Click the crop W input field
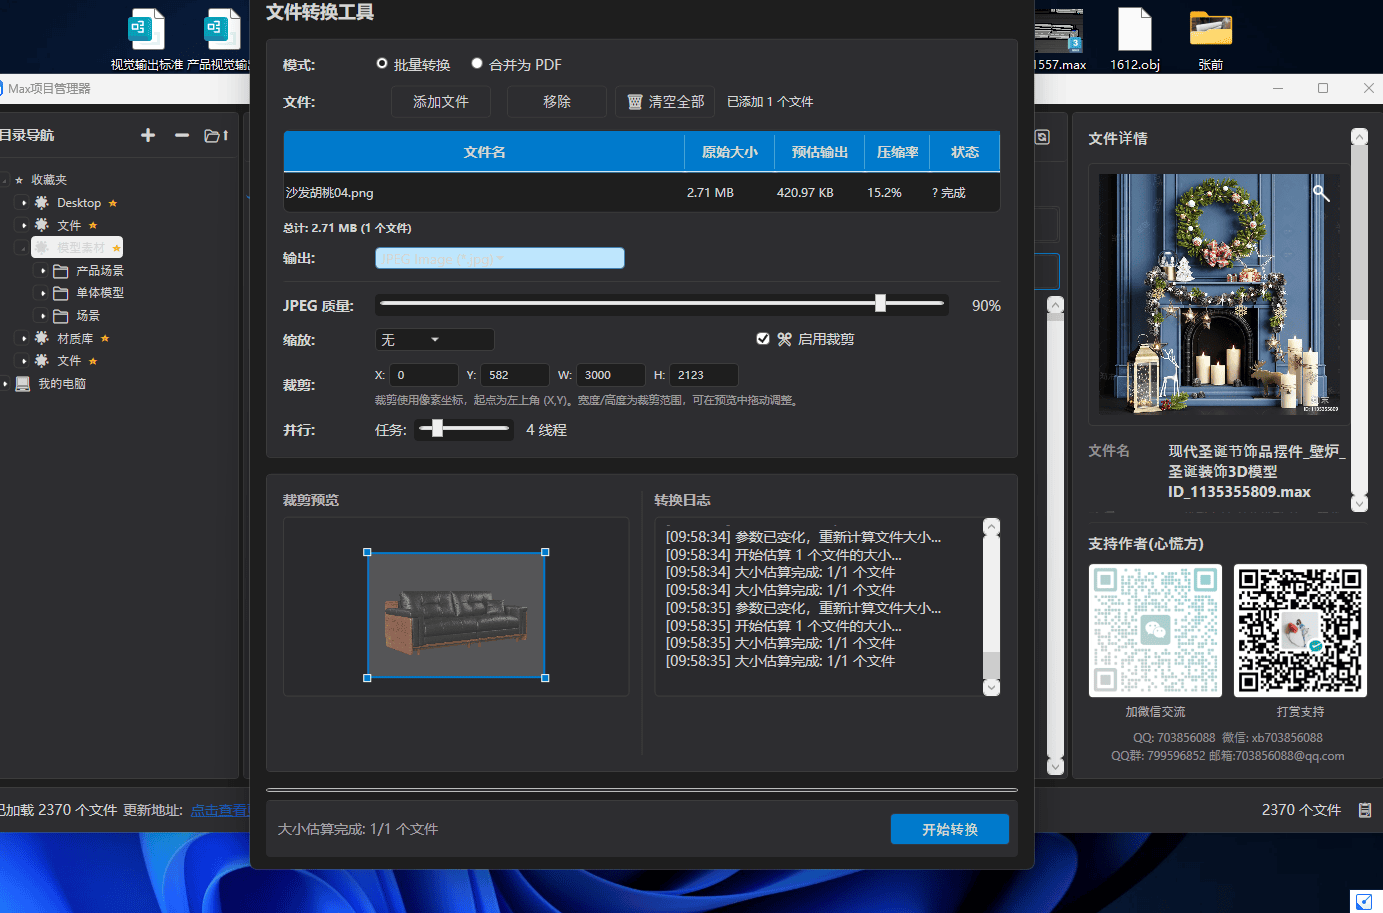The width and height of the screenshot is (1383, 913). pyautogui.click(x=610, y=375)
